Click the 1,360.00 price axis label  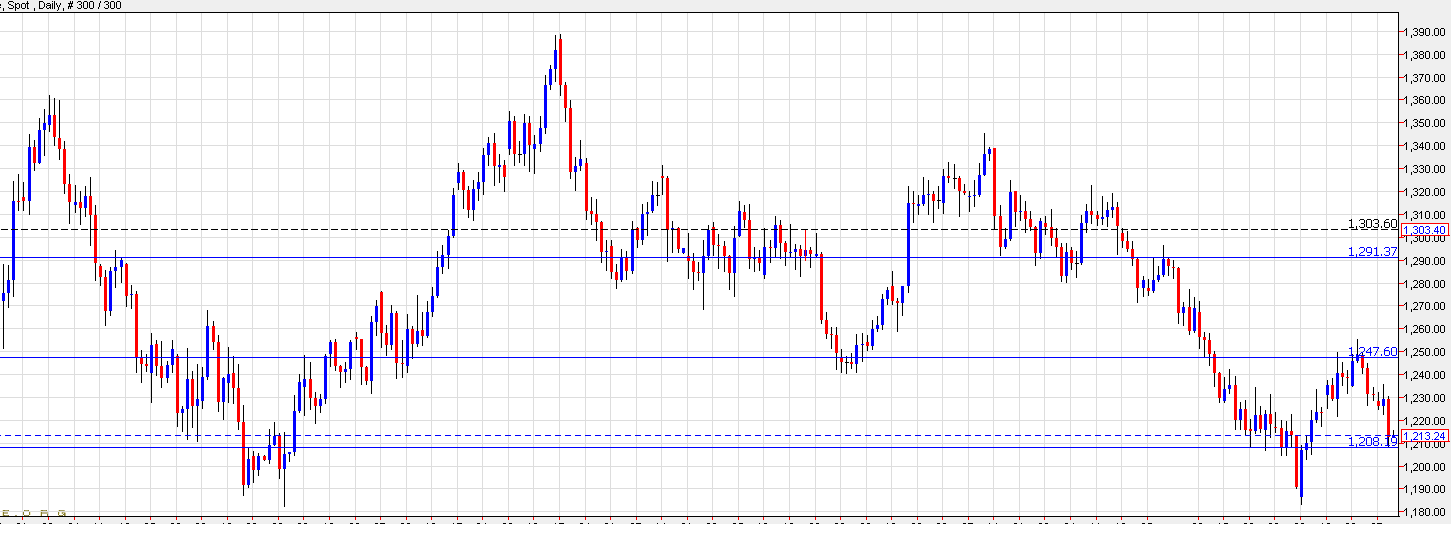[1424, 100]
